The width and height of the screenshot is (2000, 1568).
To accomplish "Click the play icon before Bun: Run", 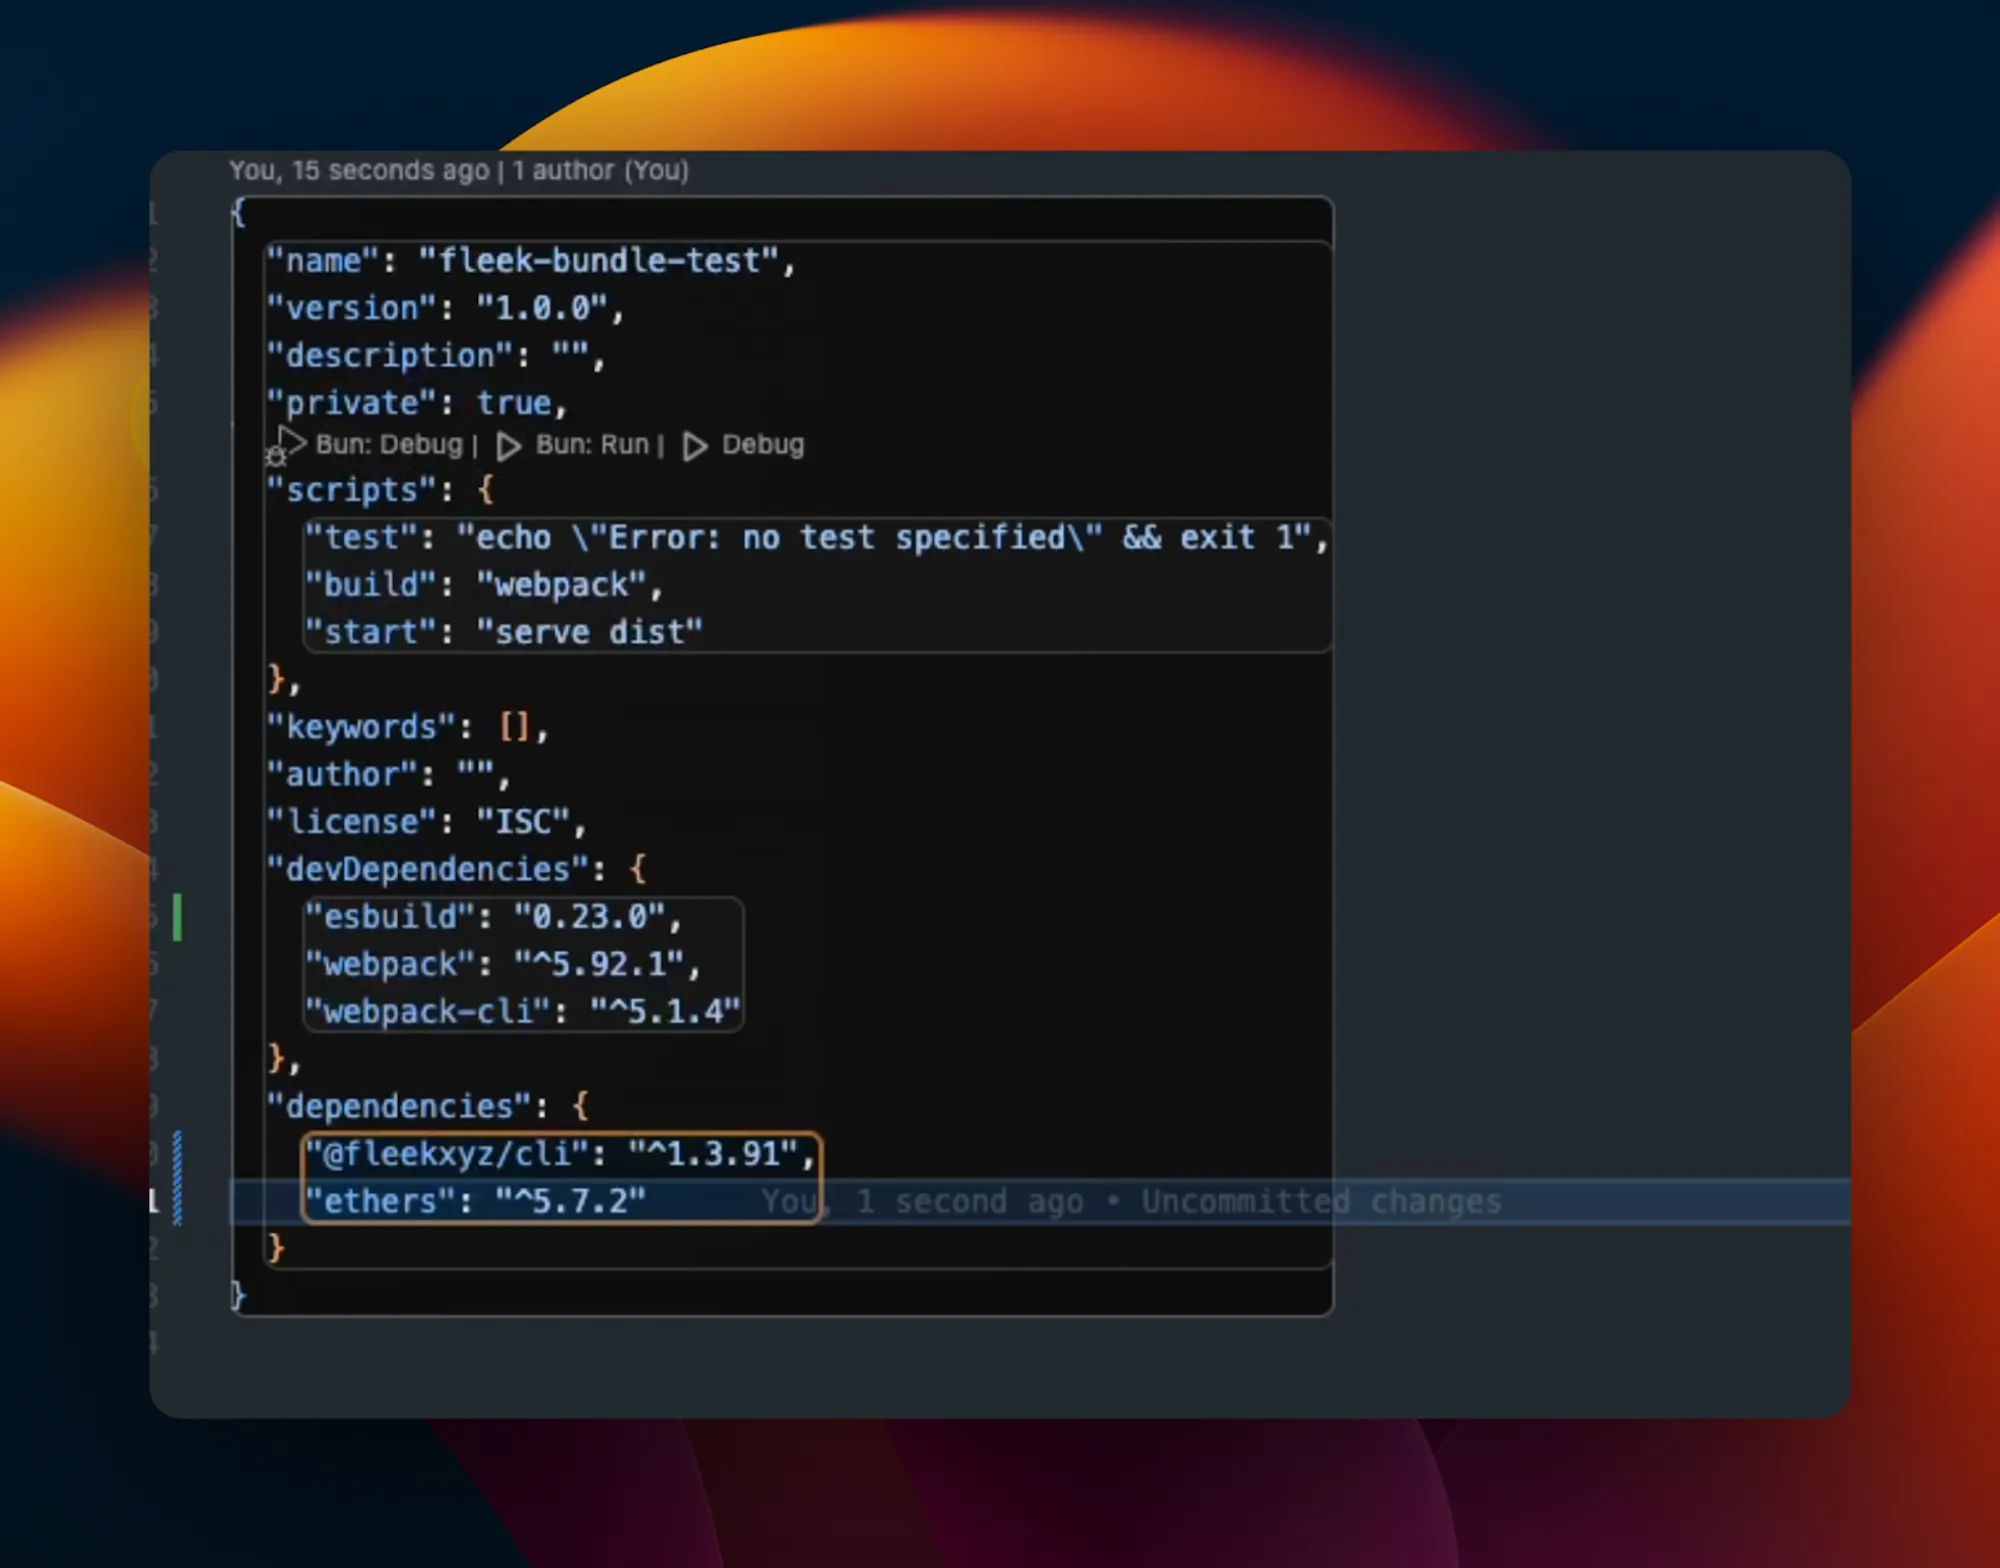I will (x=508, y=446).
